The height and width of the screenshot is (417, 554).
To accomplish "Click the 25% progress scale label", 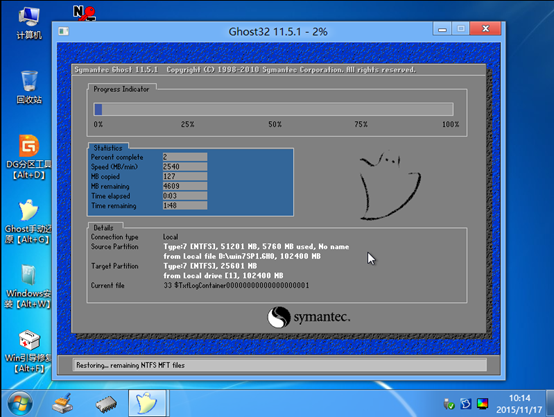I will coord(188,124).
